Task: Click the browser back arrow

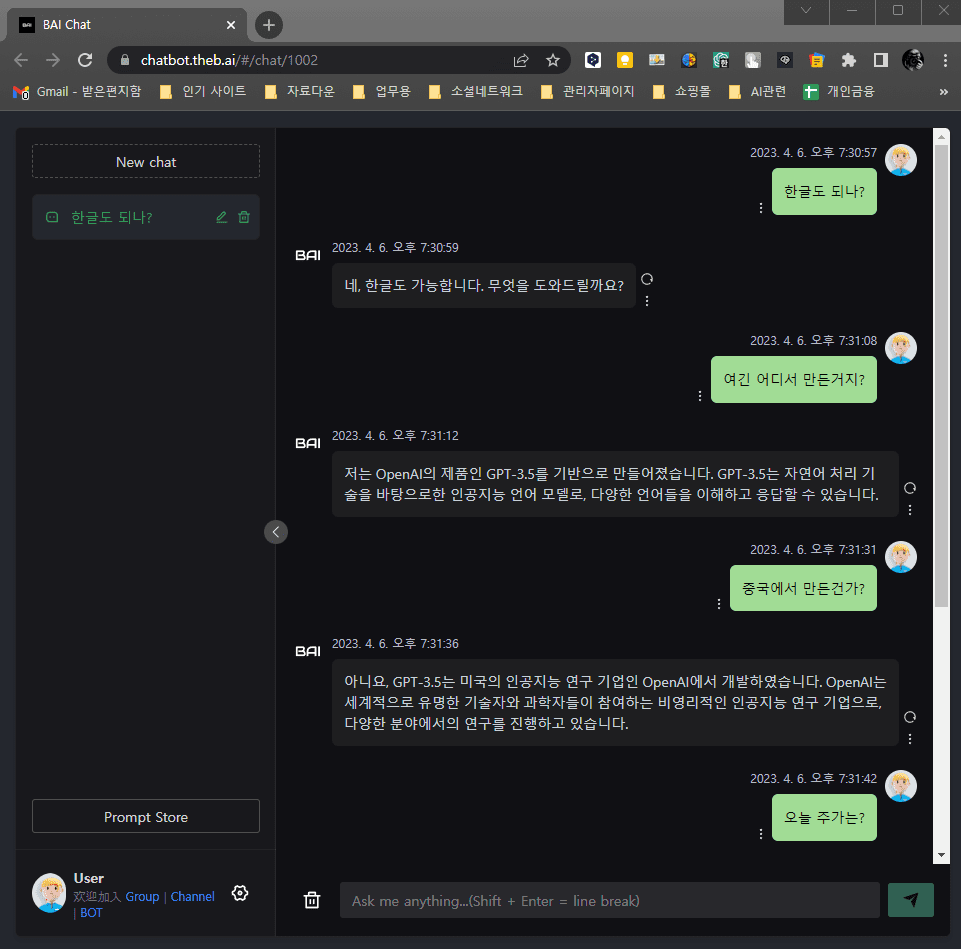Action: [21, 60]
